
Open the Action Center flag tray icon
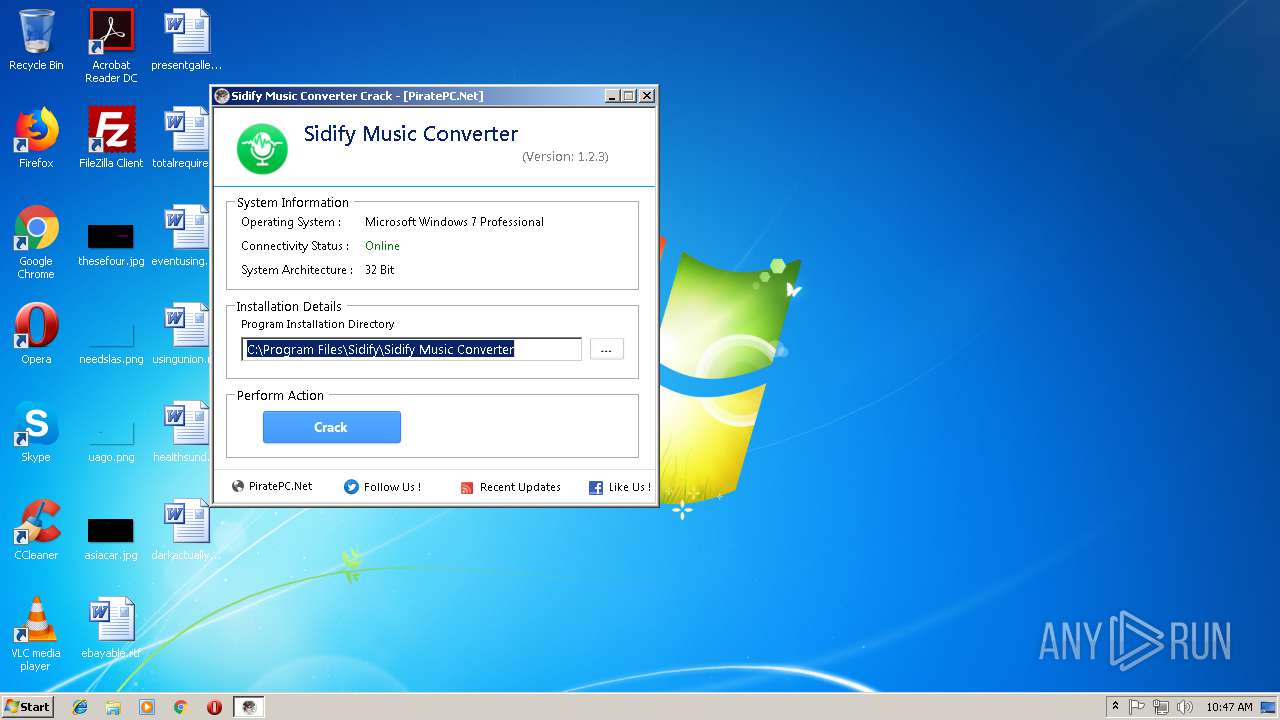1137,707
